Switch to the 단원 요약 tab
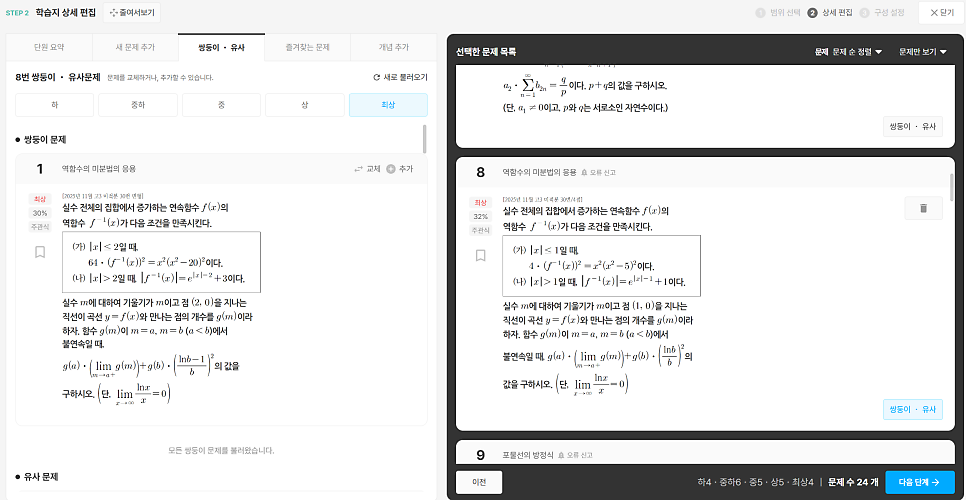This screenshot has height=500, width=966. click(49, 47)
